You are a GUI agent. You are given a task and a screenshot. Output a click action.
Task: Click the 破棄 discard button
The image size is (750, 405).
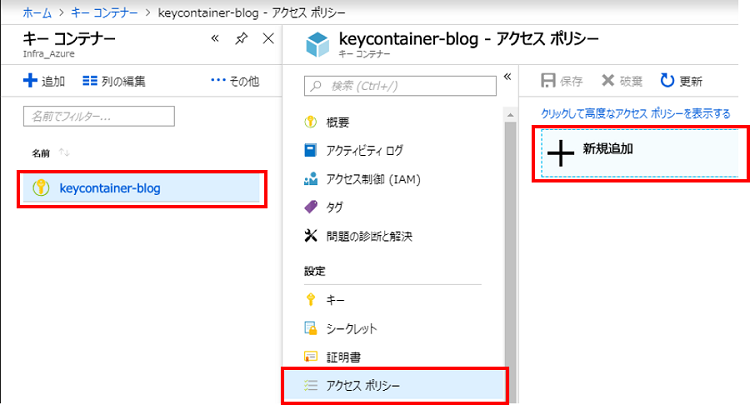tap(622, 81)
